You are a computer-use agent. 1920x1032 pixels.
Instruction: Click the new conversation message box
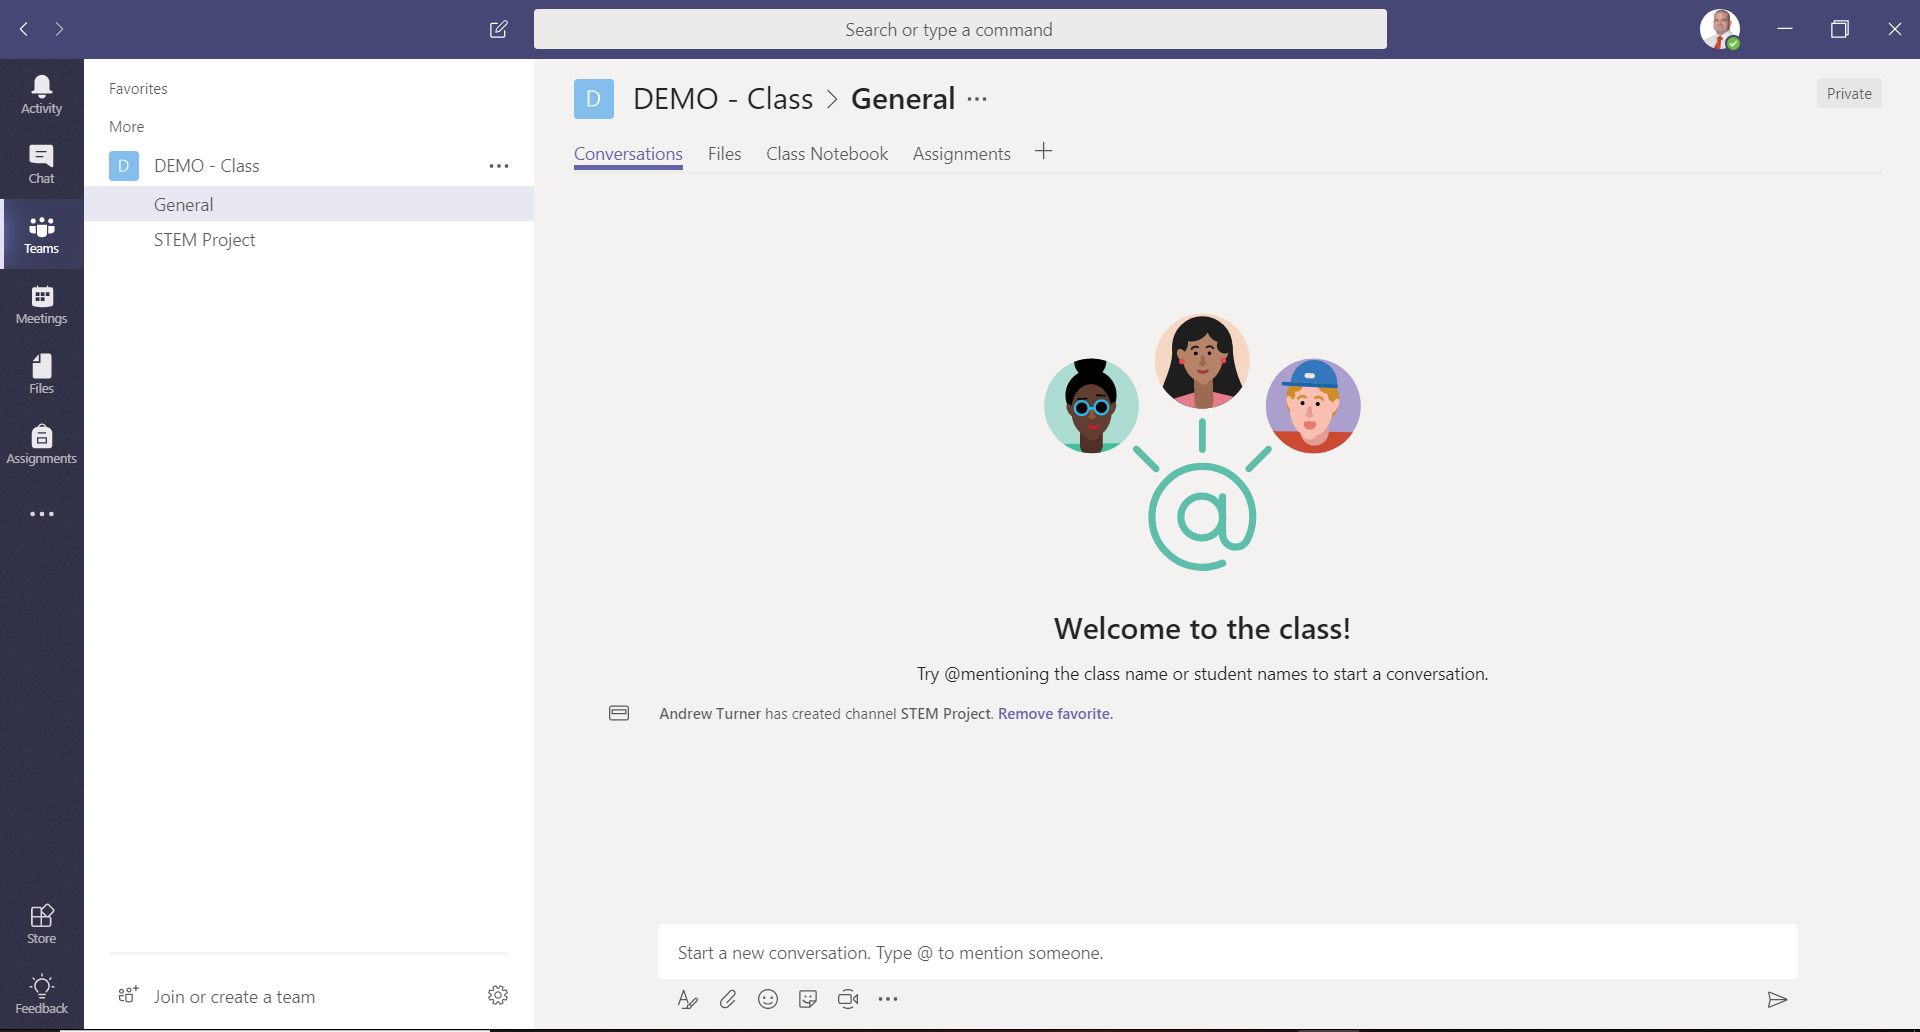[x=1227, y=952]
